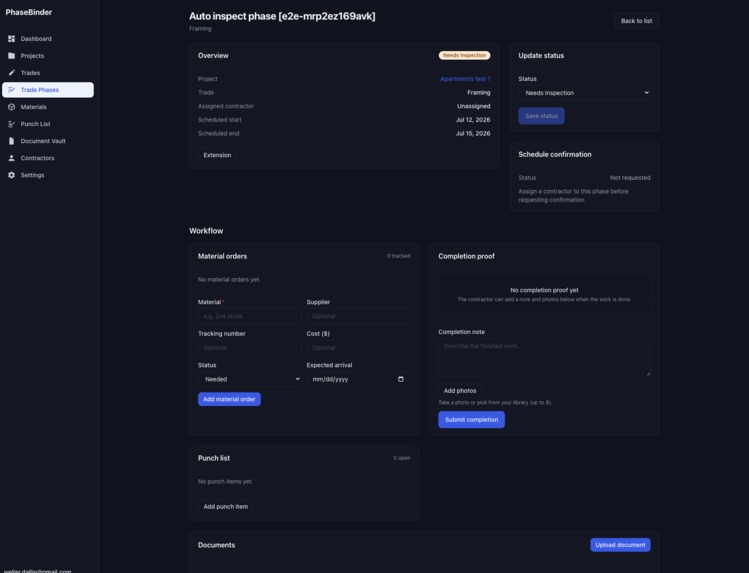Screen dimensions: 749x573
Task: Select Trade Phases in the sidebar
Action: pyautogui.click(x=48, y=90)
